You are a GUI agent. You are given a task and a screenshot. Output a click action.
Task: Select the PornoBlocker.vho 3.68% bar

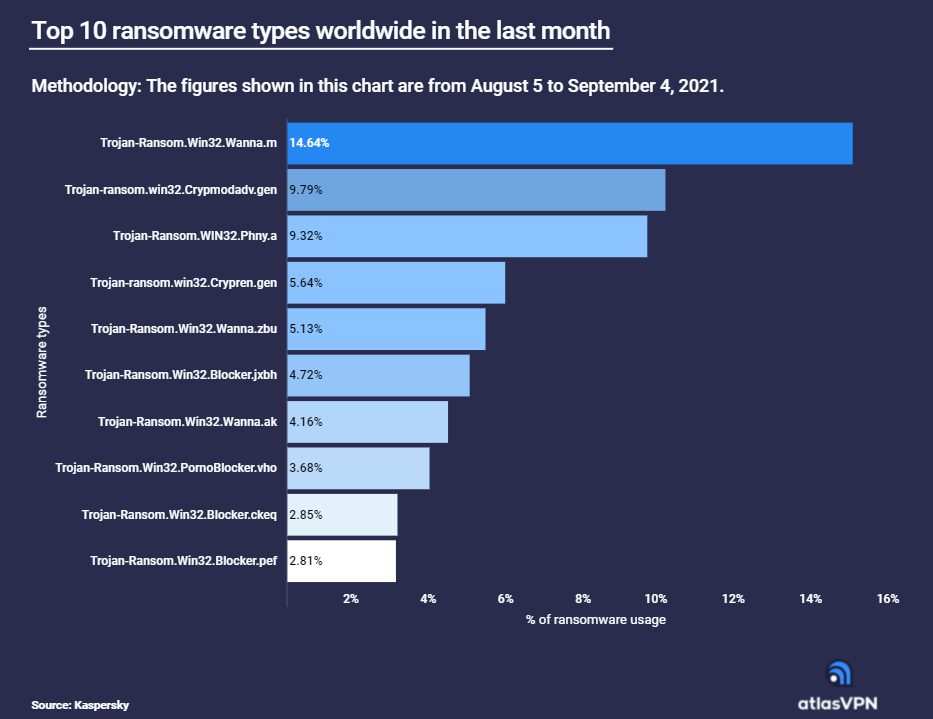(358, 468)
